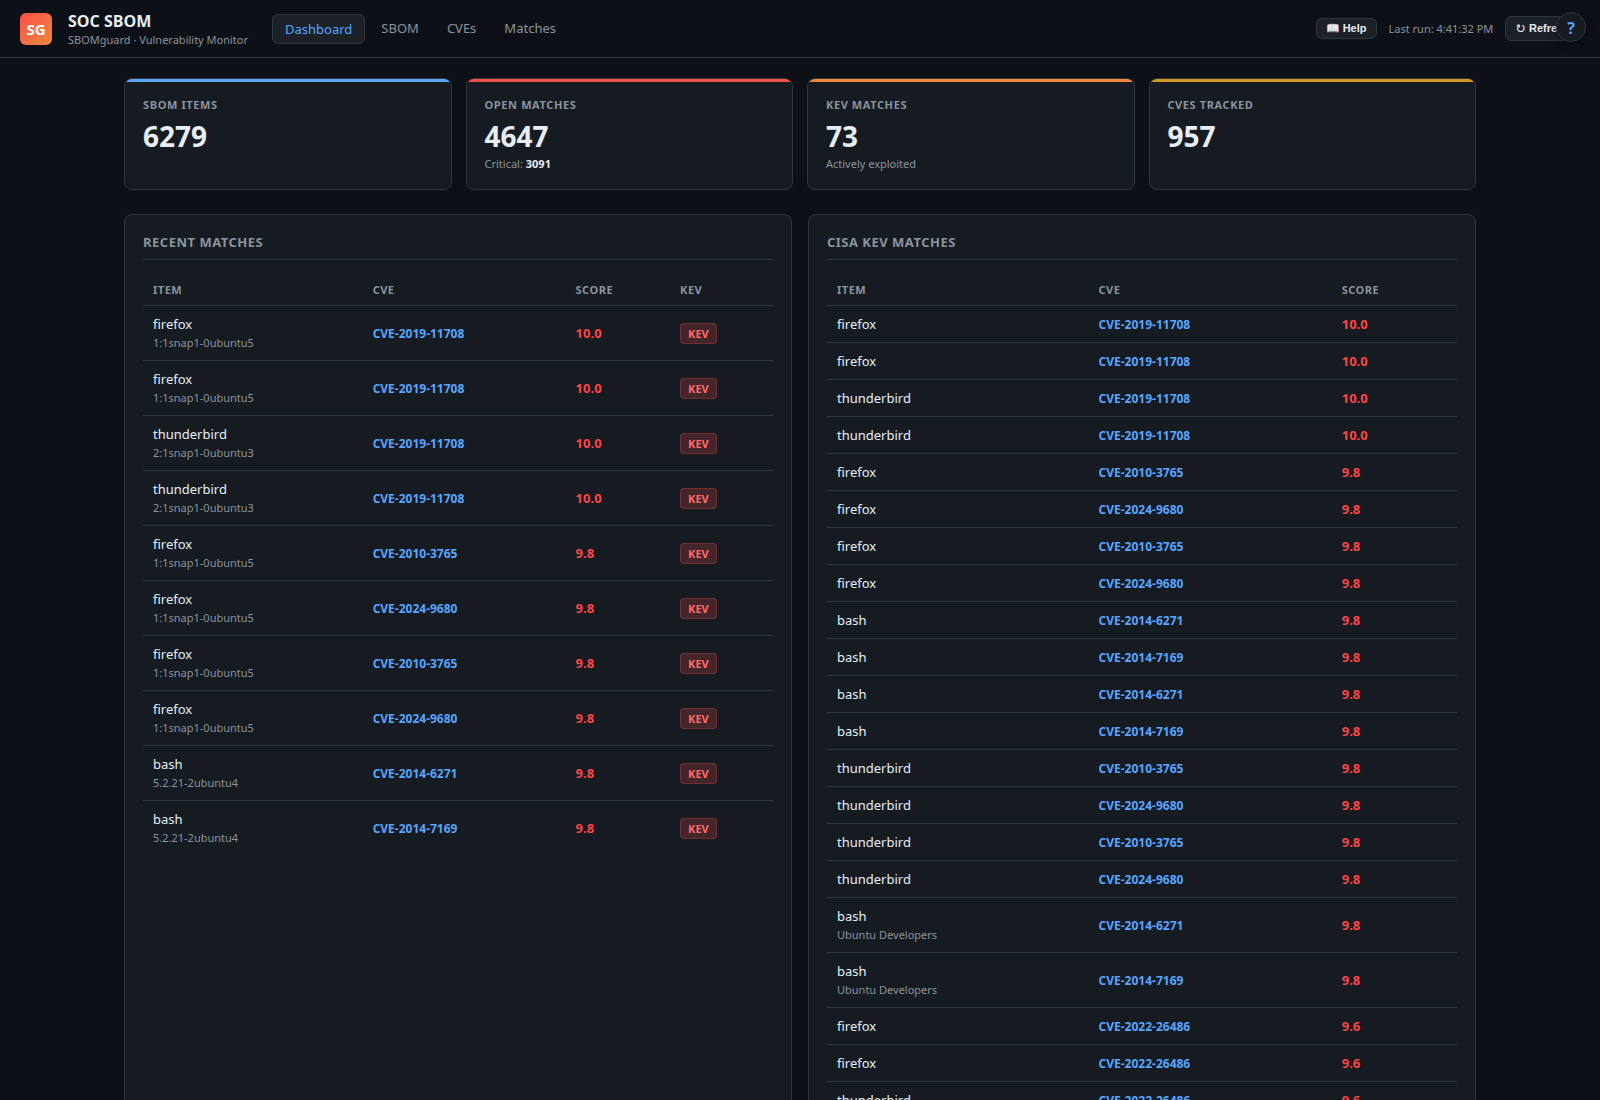Click KEV badge in Recent Matches CVE-2014-6271 row
The width and height of the screenshot is (1600, 1100).
(698, 774)
